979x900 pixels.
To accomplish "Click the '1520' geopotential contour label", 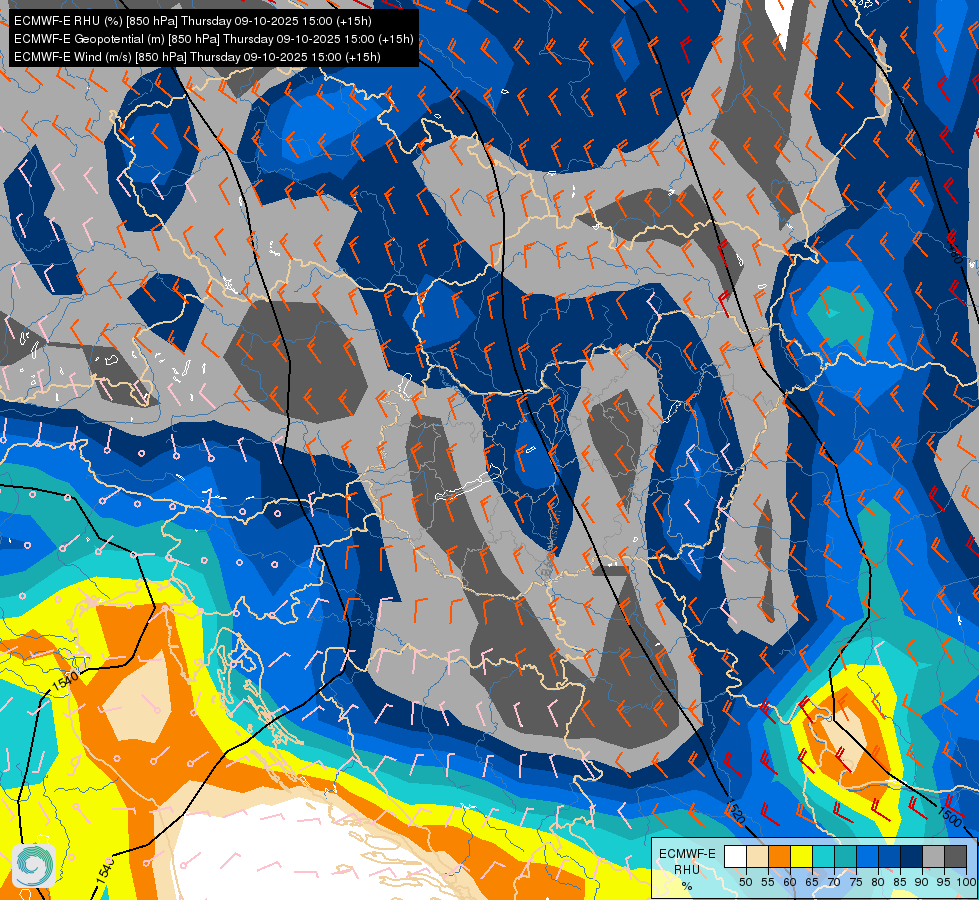I will pos(737,812).
